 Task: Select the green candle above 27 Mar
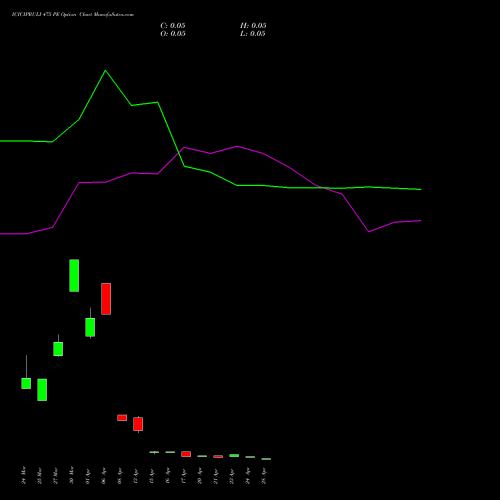tap(58, 349)
